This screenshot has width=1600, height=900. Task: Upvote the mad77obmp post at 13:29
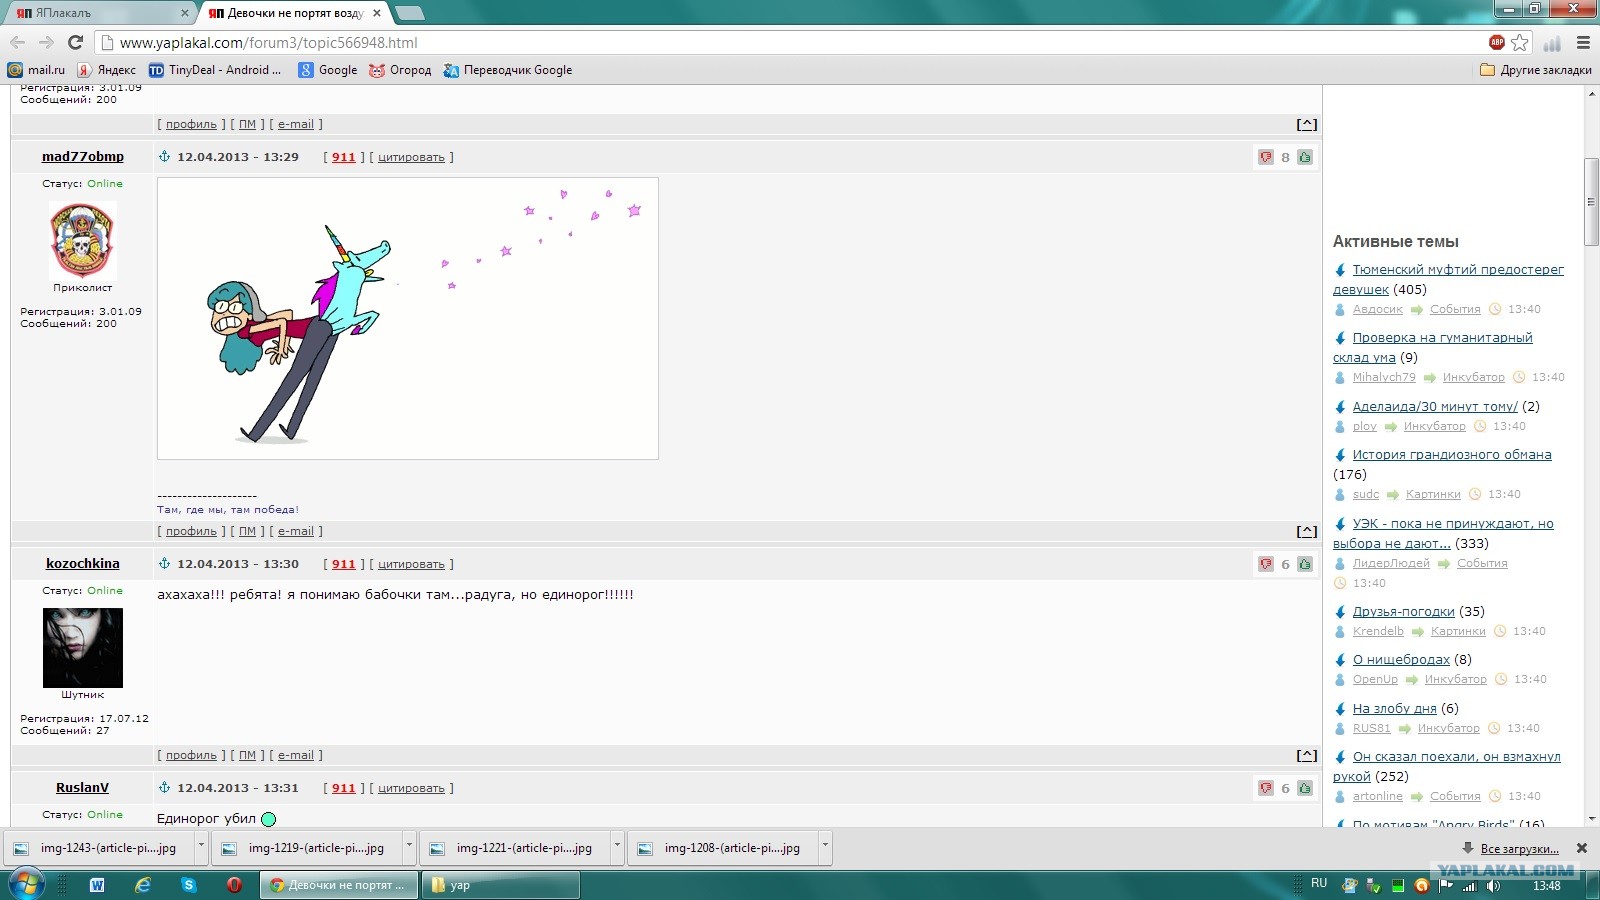(x=1305, y=157)
